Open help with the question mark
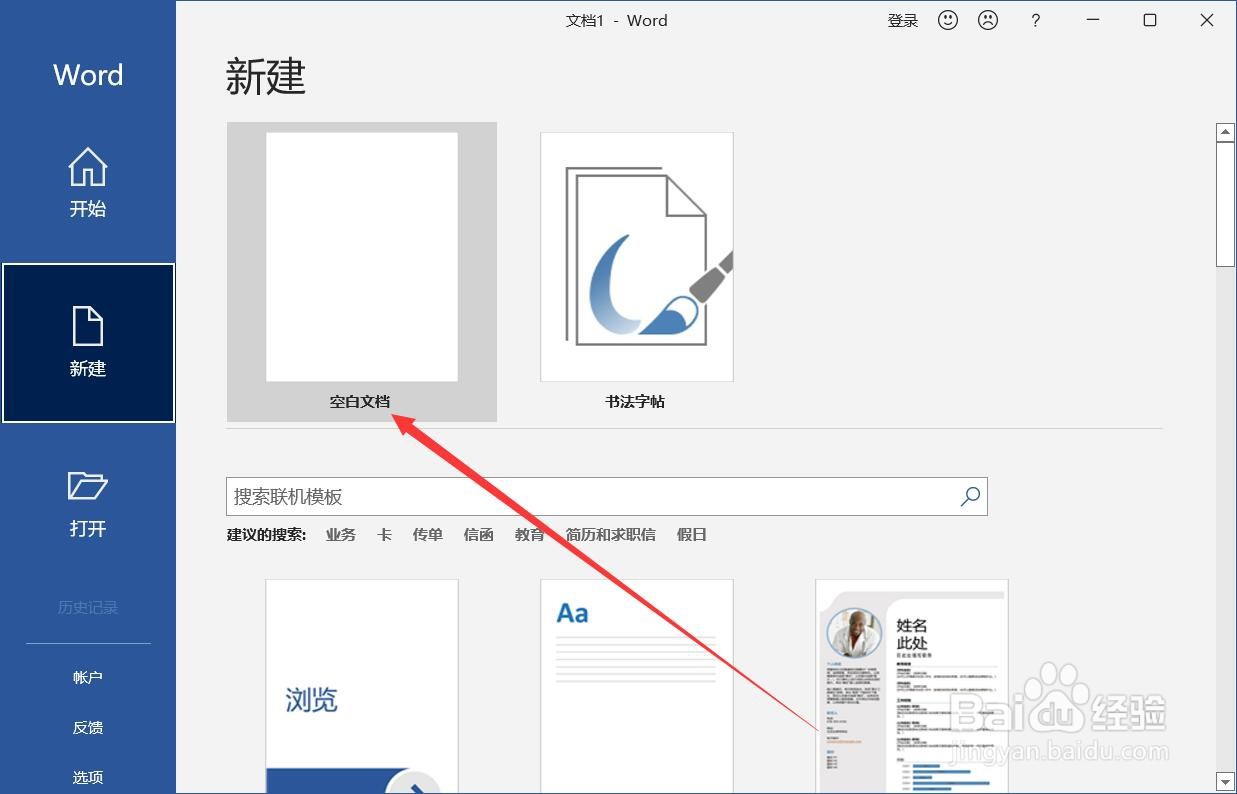Viewport: 1237px width, 794px height. pyautogui.click(x=1035, y=20)
